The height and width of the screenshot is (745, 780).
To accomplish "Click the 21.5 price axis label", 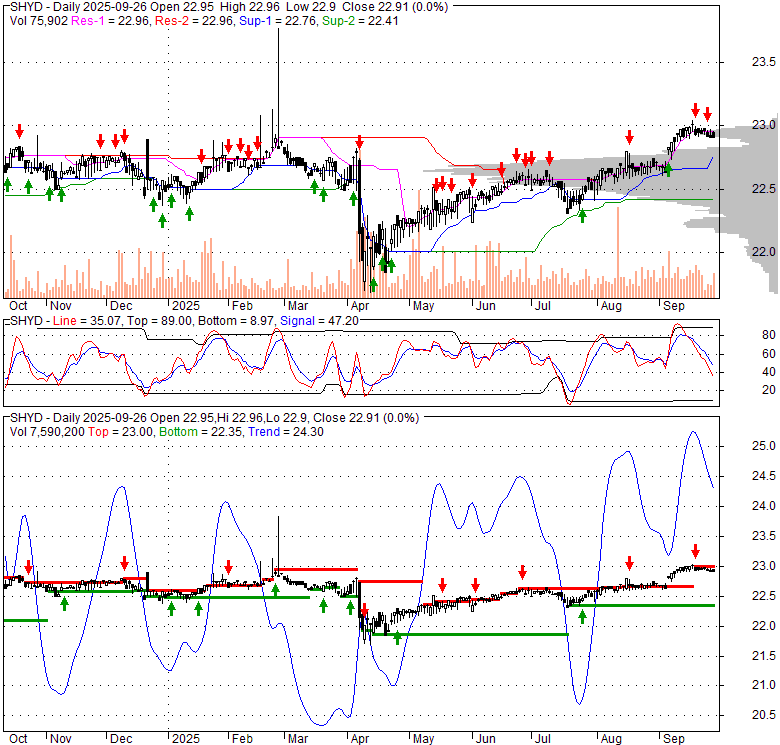I will pyautogui.click(x=763, y=655).
